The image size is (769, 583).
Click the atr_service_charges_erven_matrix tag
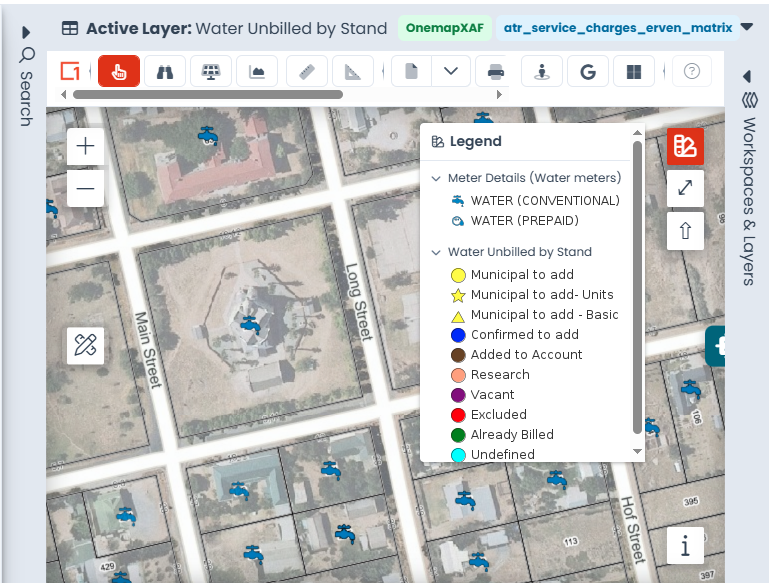[x=618, y=28]
